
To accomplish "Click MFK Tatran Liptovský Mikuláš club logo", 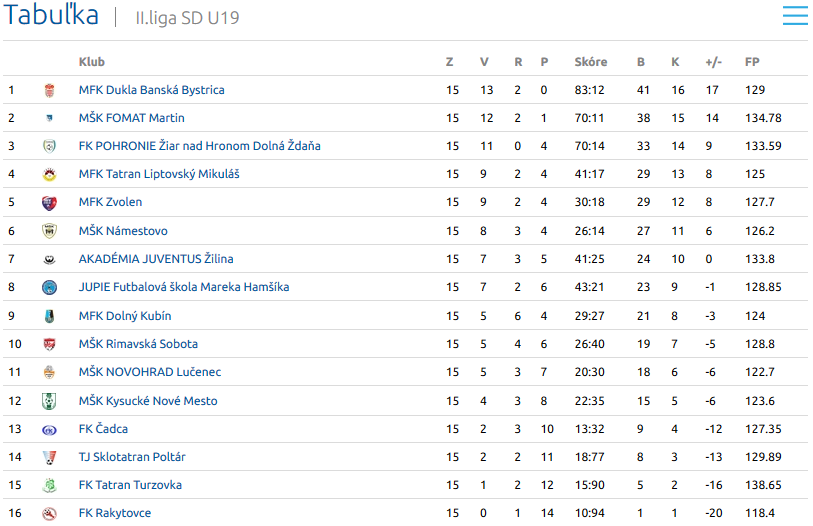I will (x=49, y=174).
